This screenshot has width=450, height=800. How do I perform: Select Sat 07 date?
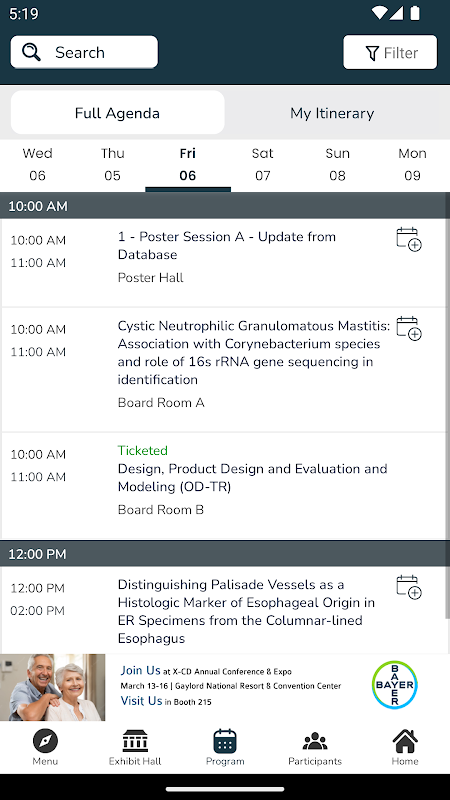click(x=263, y=164)
